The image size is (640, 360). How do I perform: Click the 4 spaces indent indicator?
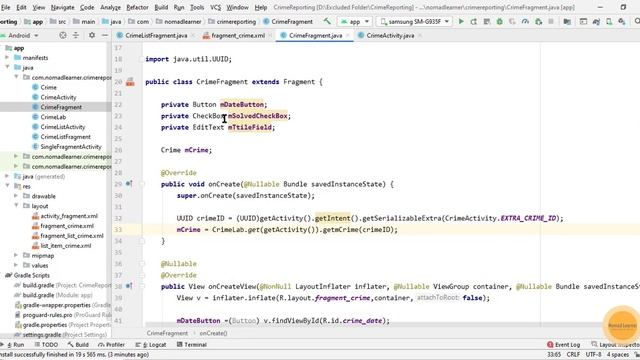(x=618, y=355)
